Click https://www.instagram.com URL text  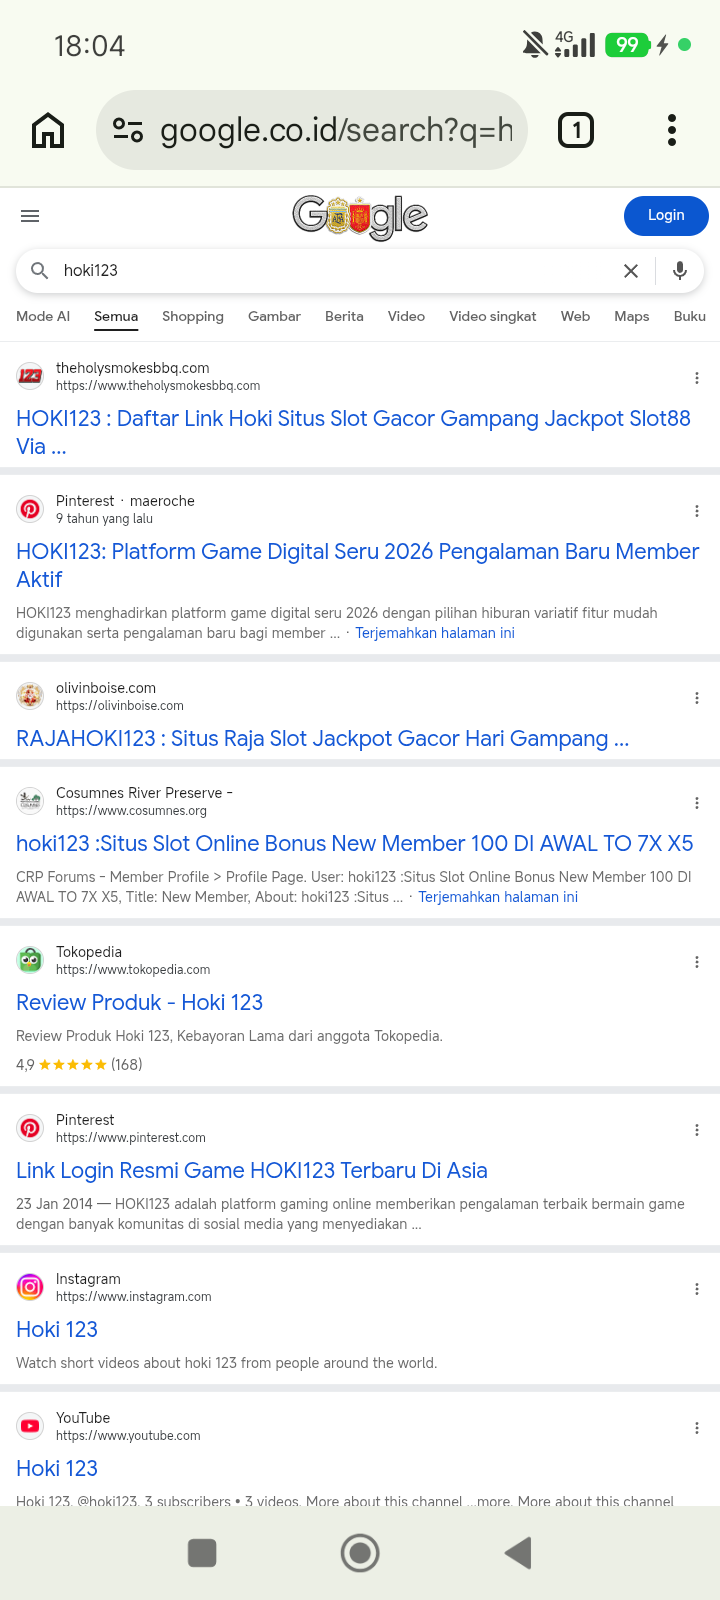point(134,1297)
